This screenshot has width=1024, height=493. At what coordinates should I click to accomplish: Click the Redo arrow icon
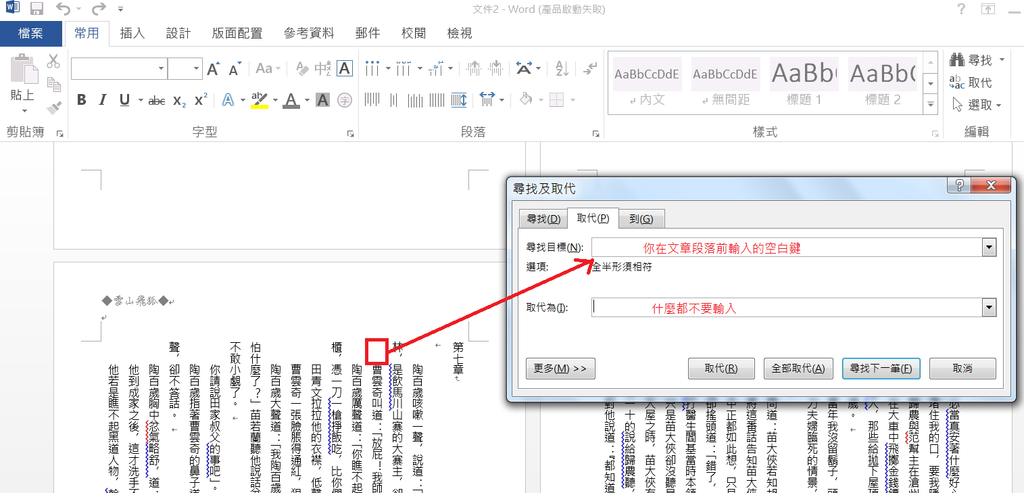(99, 9)
